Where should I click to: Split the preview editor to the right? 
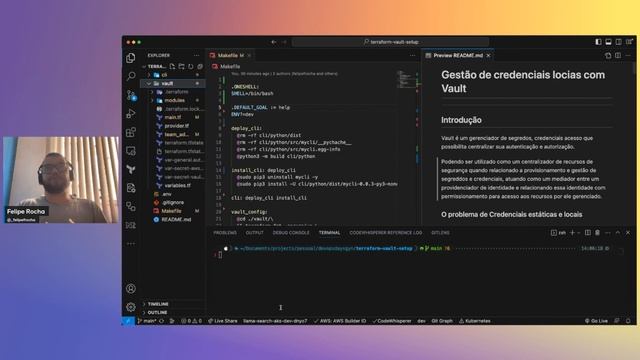click(x=618, y=56)
